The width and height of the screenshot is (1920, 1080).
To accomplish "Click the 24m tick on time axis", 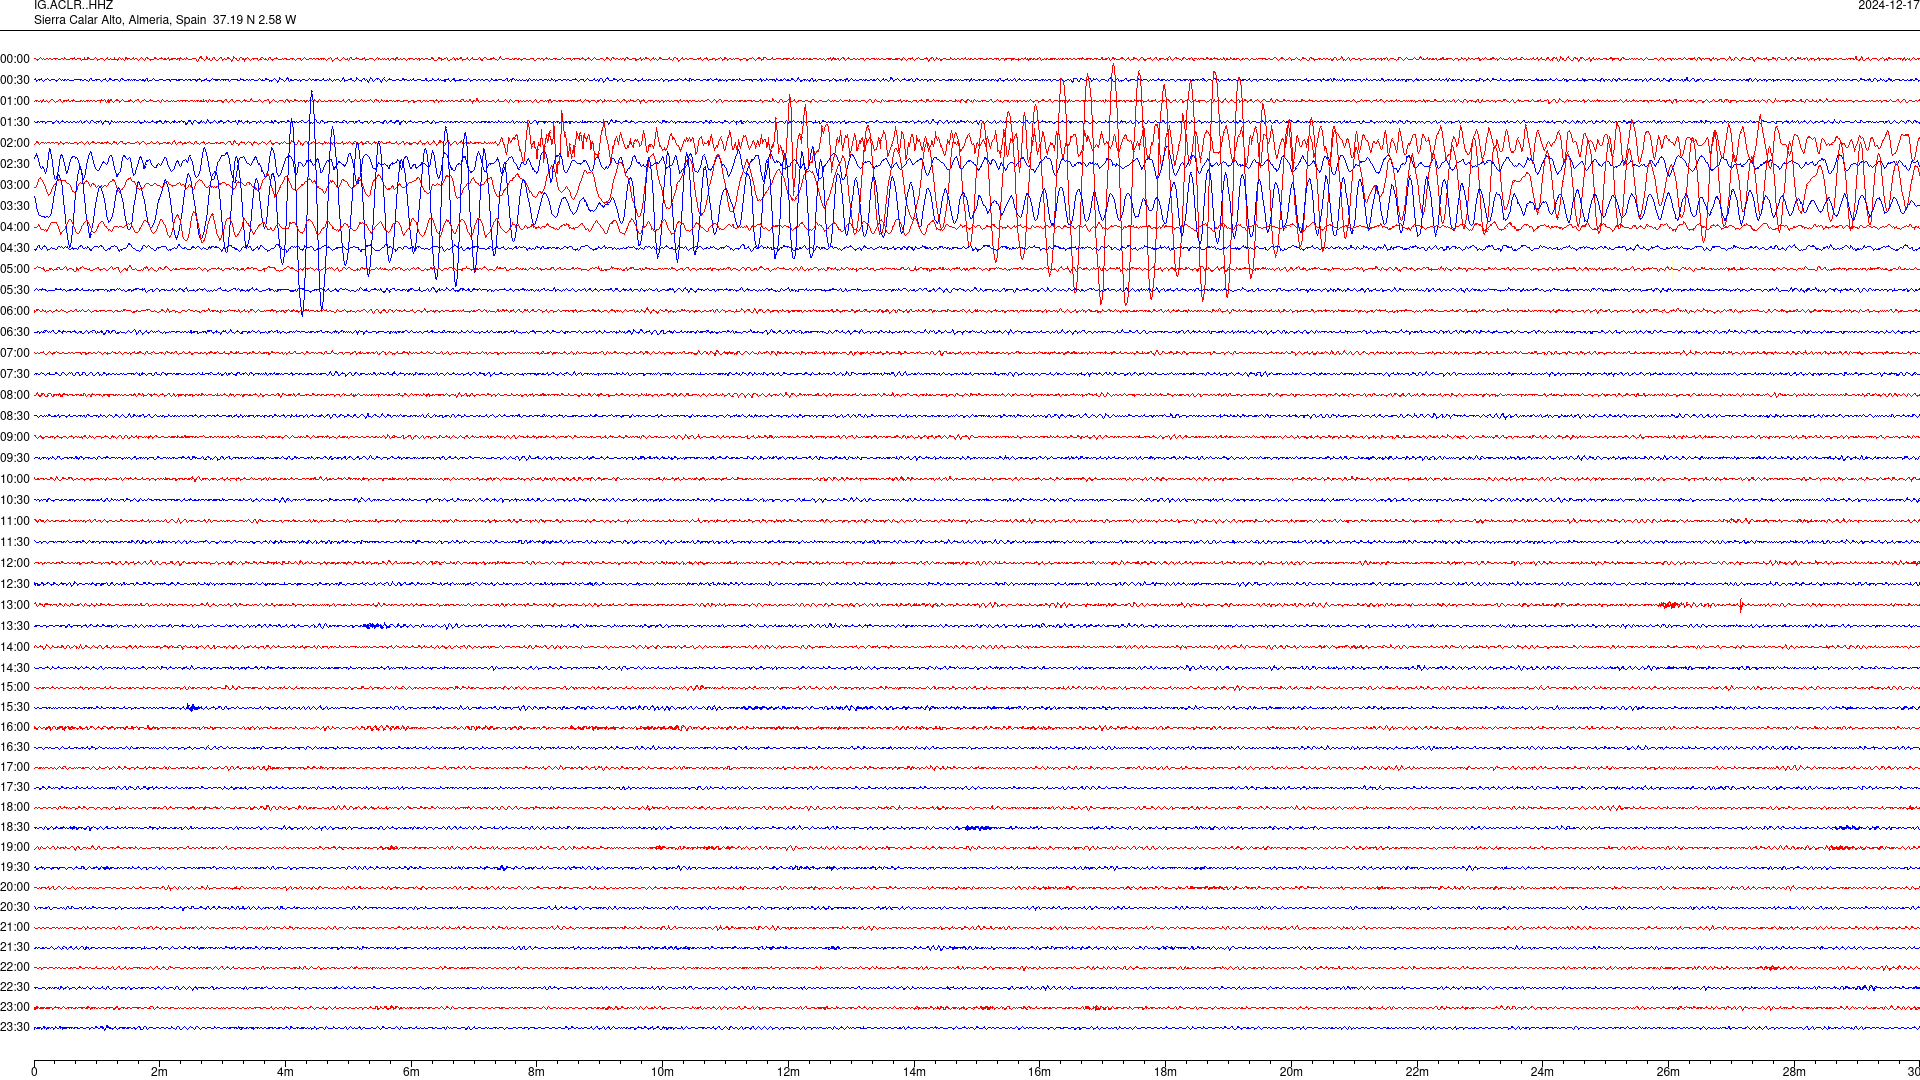I will pos(1542,1072).
